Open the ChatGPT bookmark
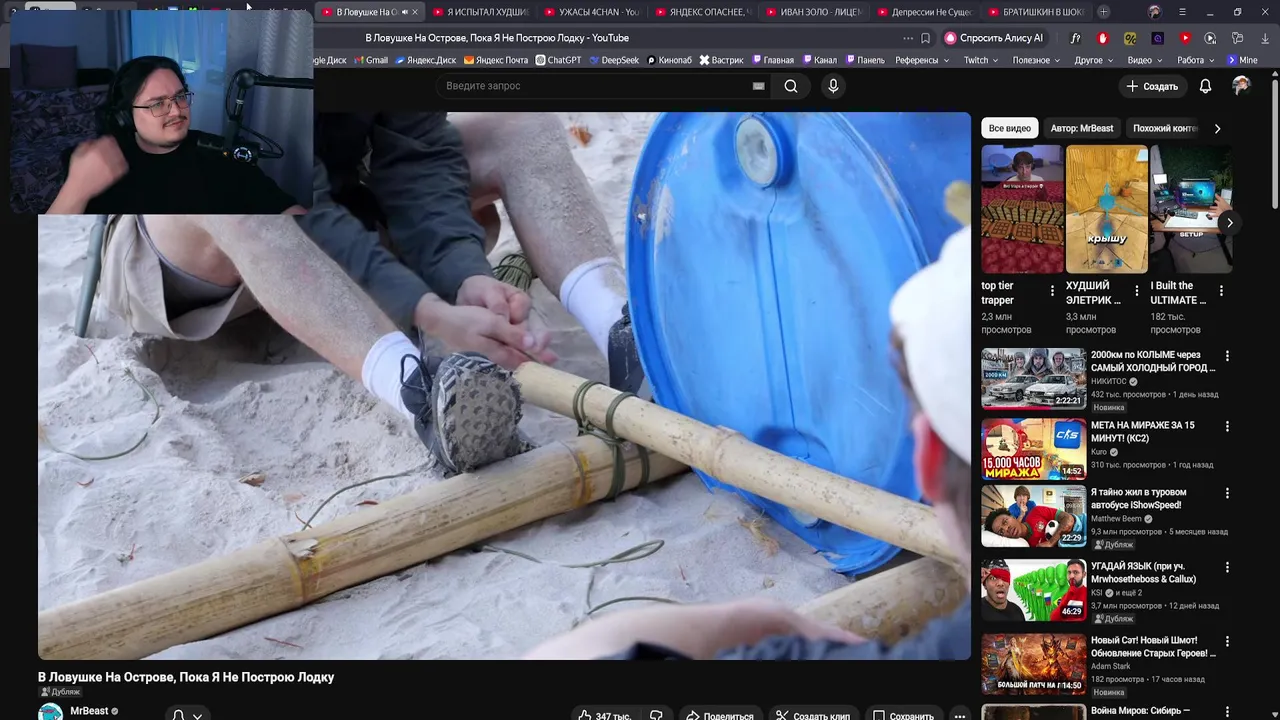The image size is (1280, 720). point(558,60)
